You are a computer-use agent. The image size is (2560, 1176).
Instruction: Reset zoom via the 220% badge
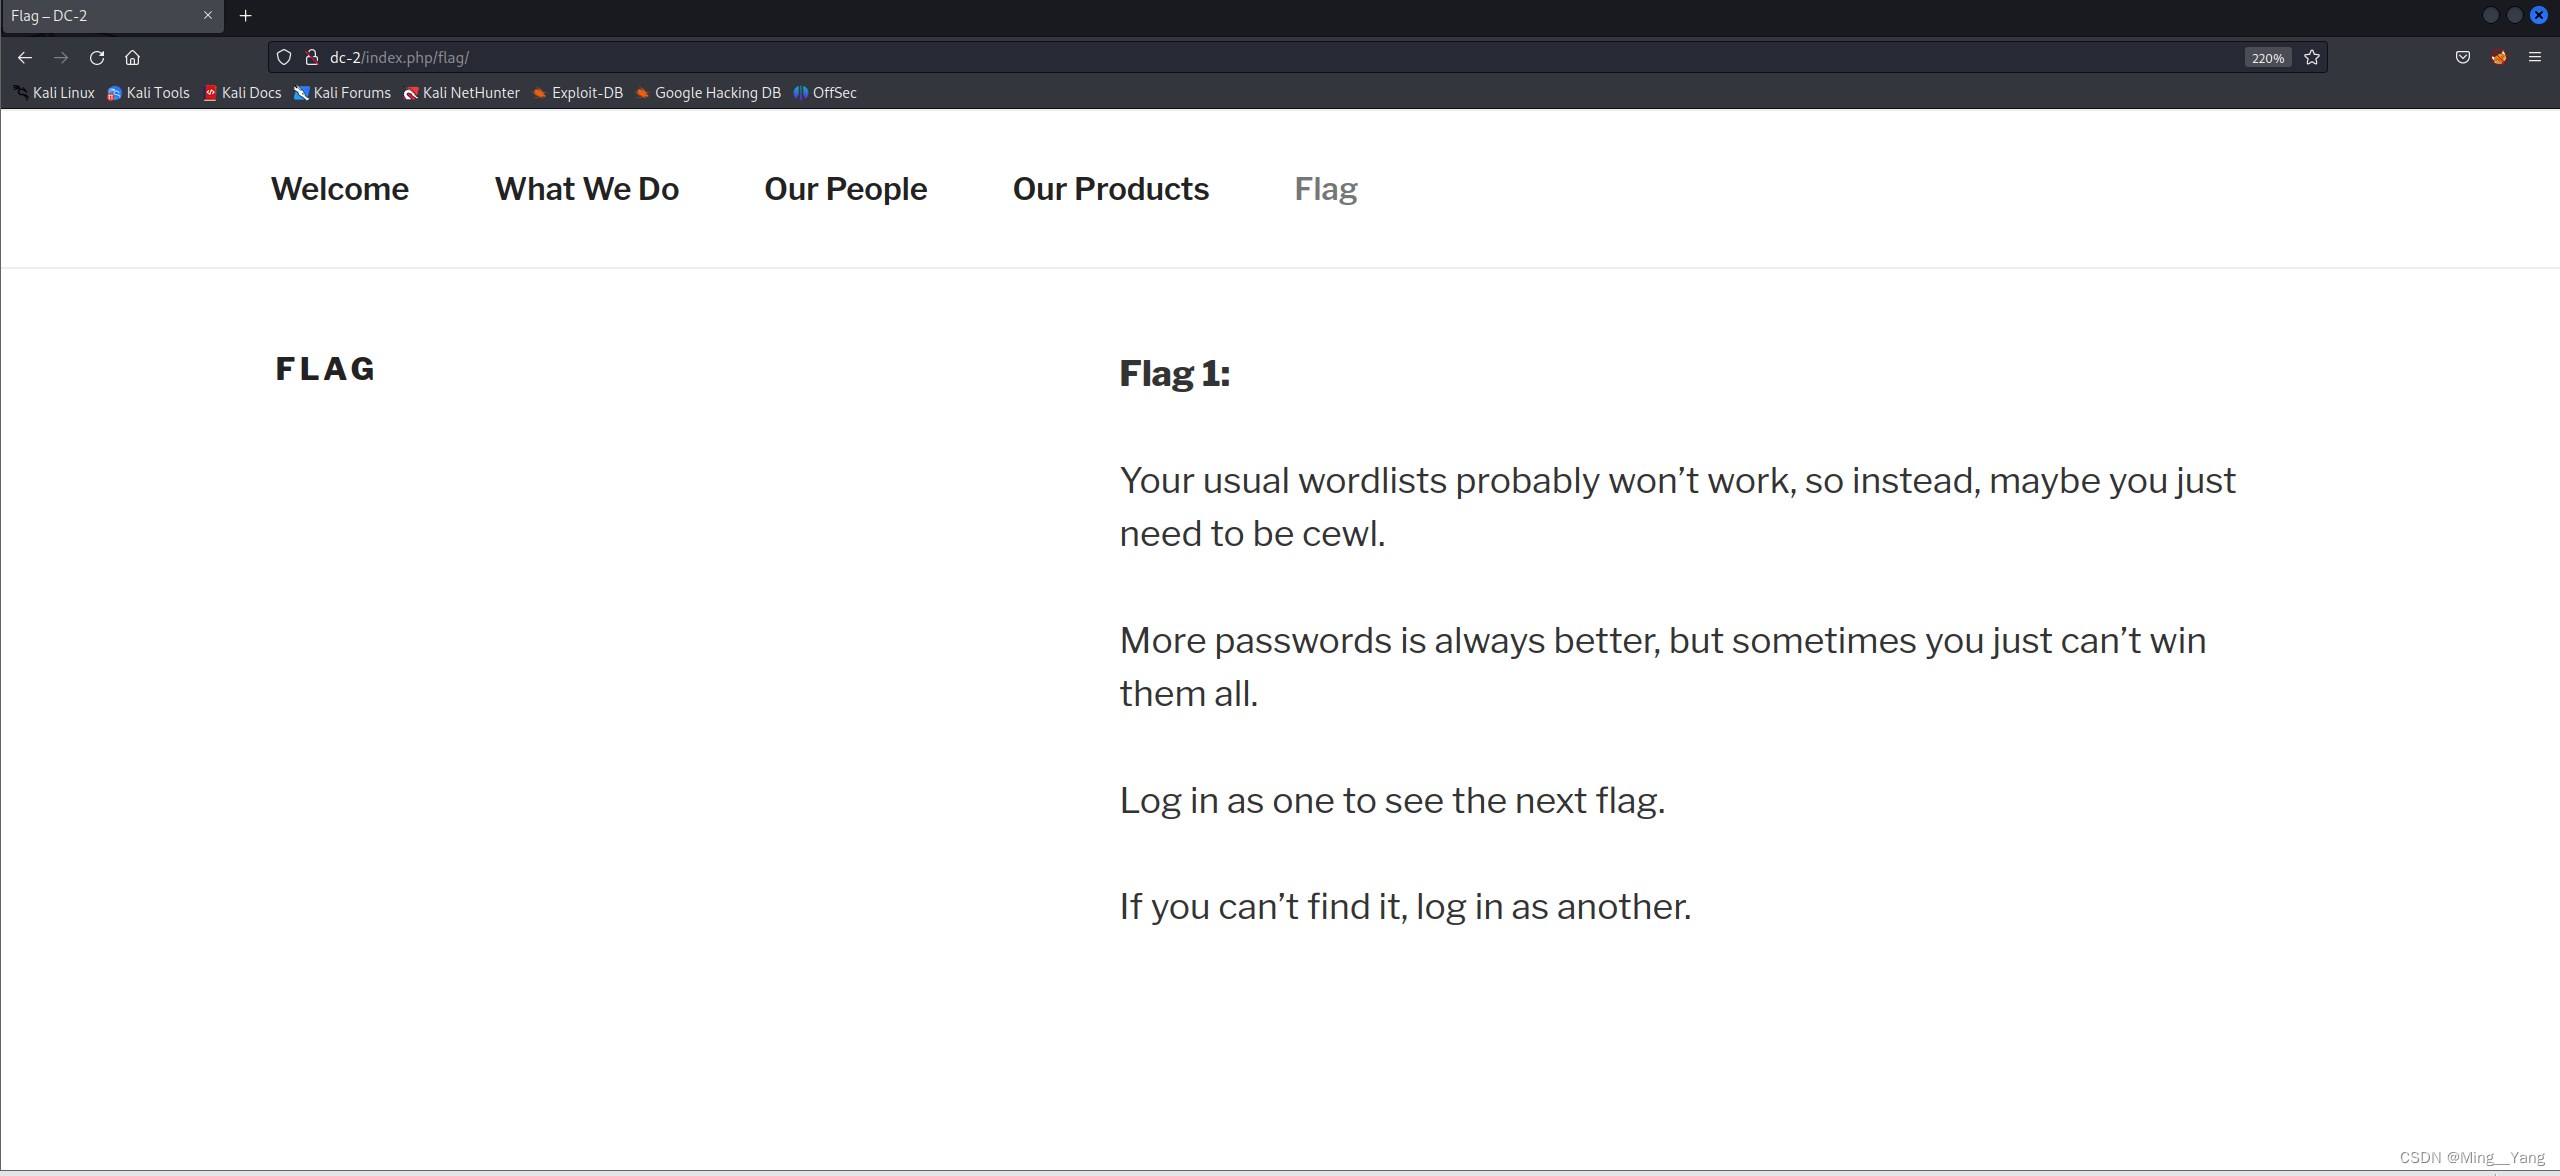click(2267, 58)
